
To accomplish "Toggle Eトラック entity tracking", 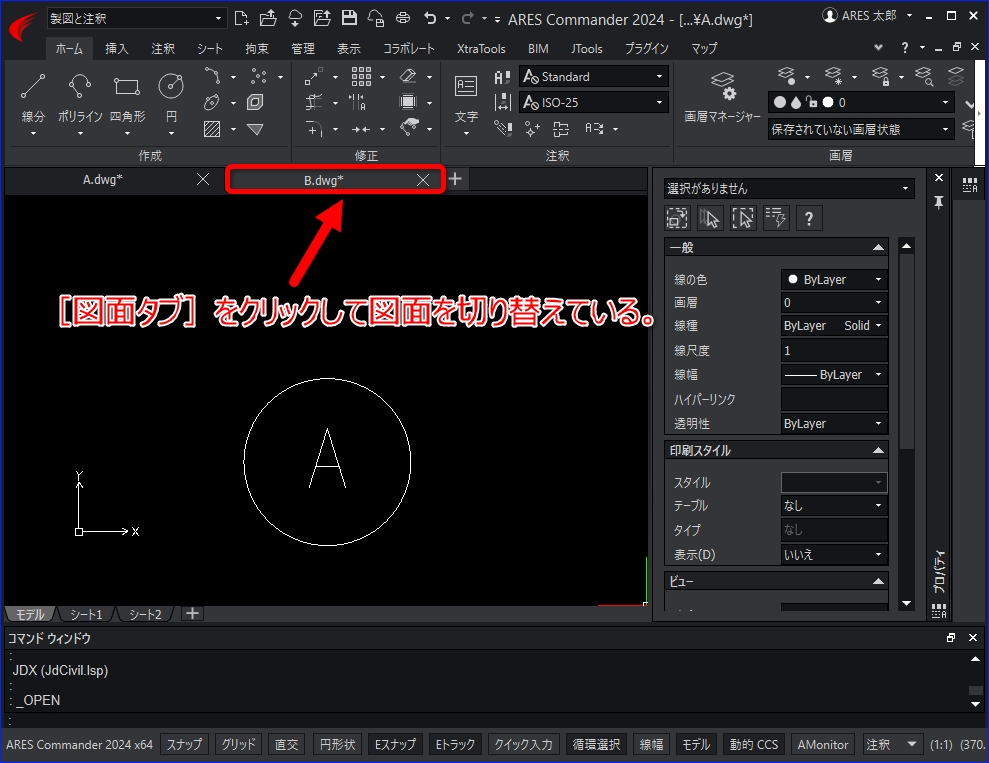I will (455, 745).
